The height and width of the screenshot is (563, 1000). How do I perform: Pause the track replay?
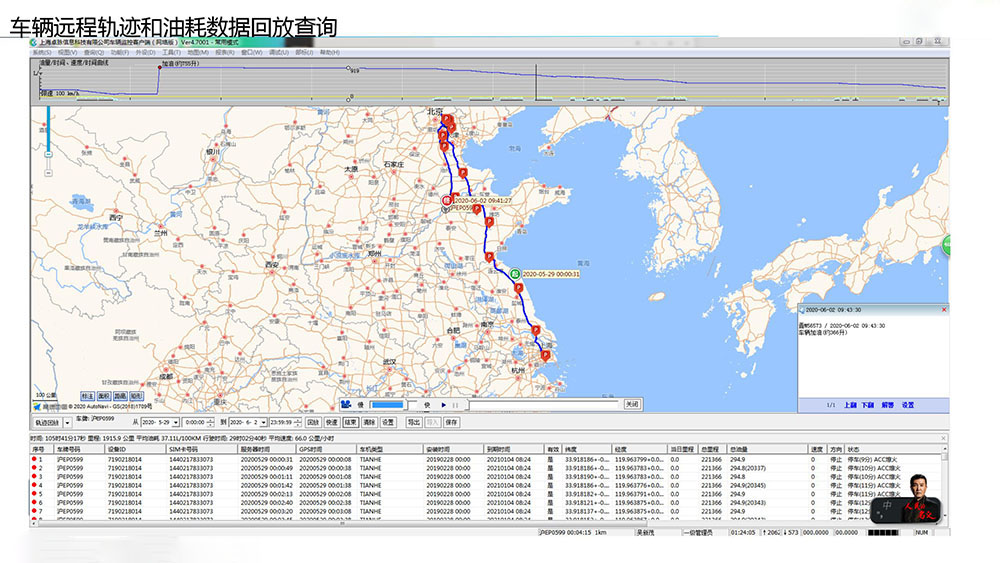pyautogui.click(x=455, y=405)
